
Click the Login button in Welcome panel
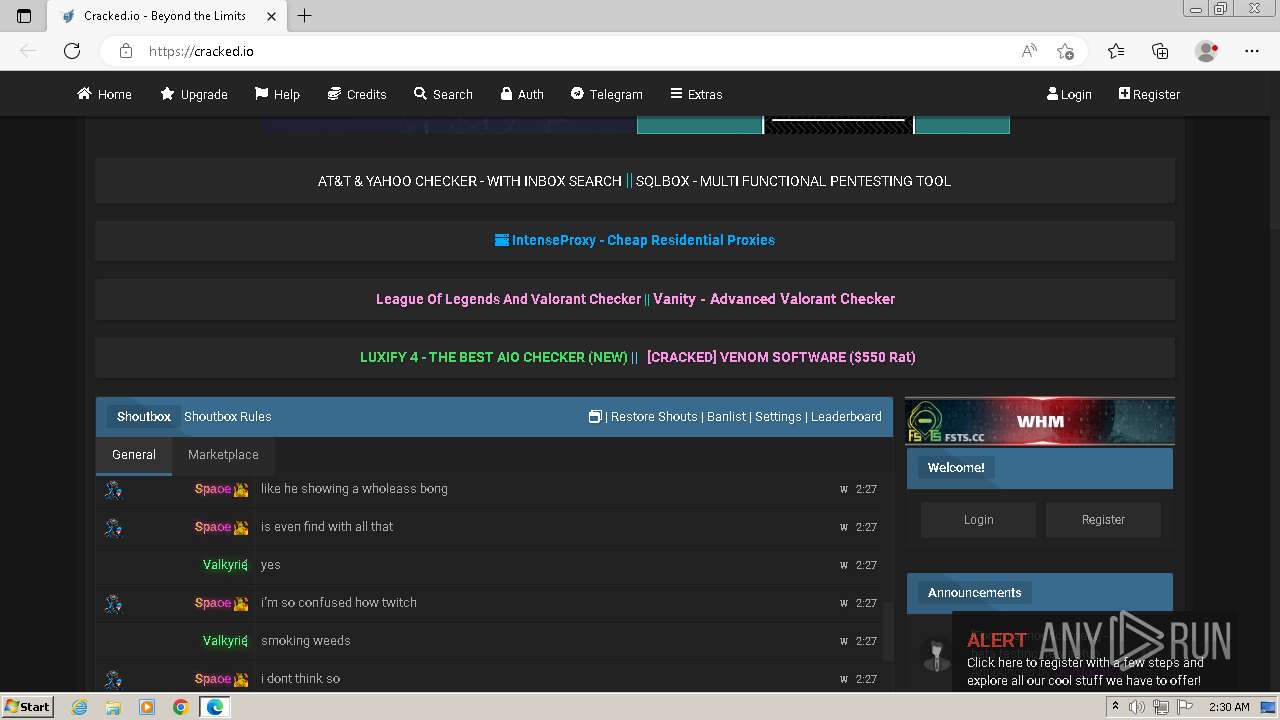[979, 520]
